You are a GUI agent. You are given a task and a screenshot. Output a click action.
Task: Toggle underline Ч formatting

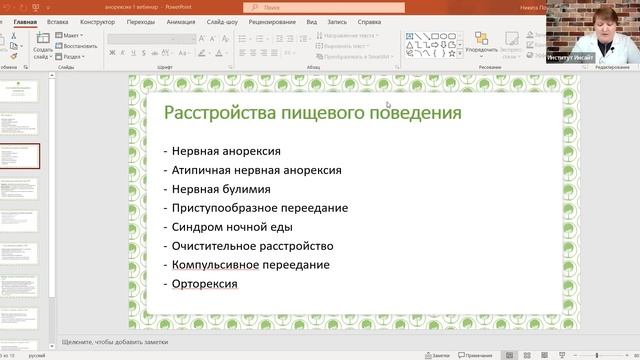point(133,53)
